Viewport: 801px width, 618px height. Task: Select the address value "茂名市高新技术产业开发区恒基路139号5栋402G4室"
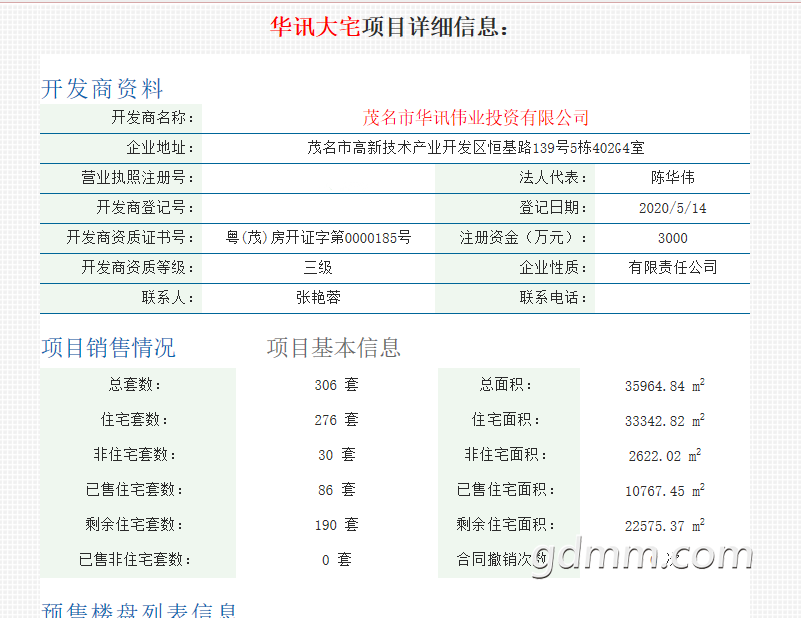coord(476,148)
